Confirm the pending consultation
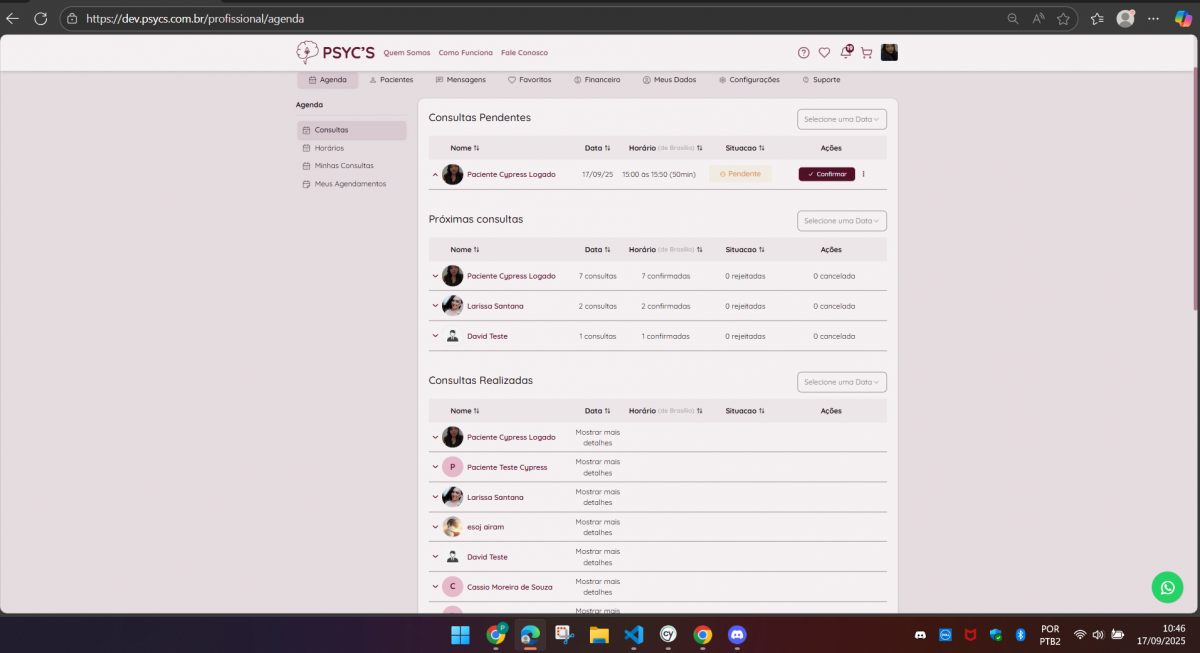This screenshot has height=653, width=1200. click(x=826, y=174)
